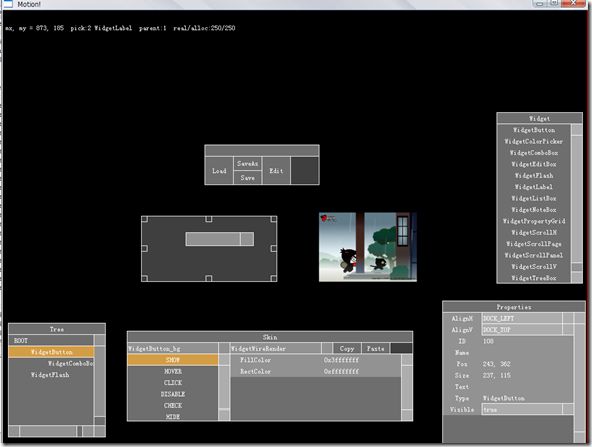
Task: Select WidgetComboBox node in the Tree panel
Action: (x=51, y=363)
